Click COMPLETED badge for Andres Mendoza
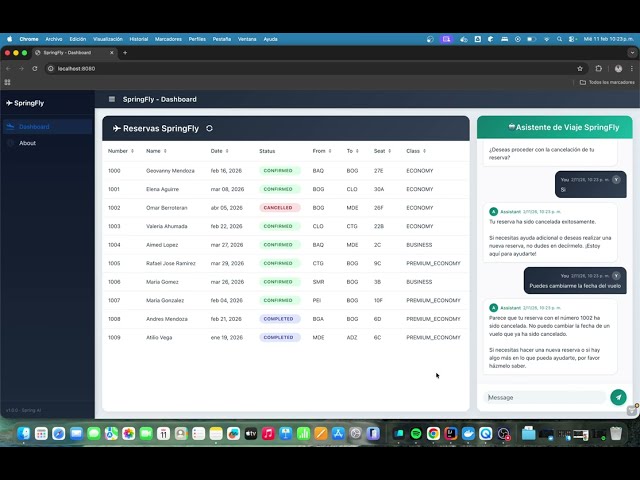 click(280, 319)
